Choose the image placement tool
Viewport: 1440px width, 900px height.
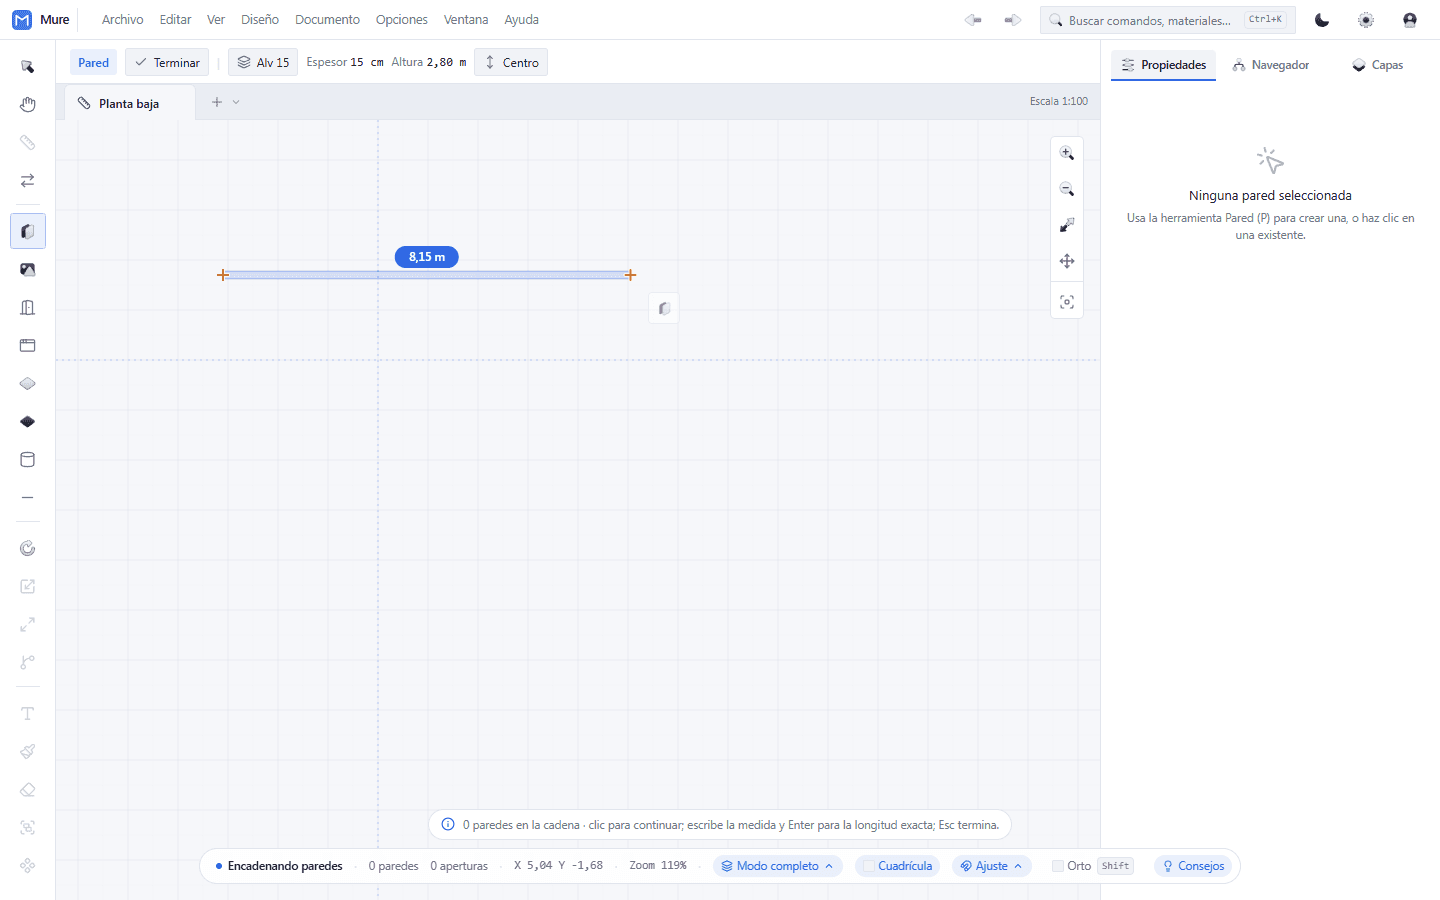(28, 270)
